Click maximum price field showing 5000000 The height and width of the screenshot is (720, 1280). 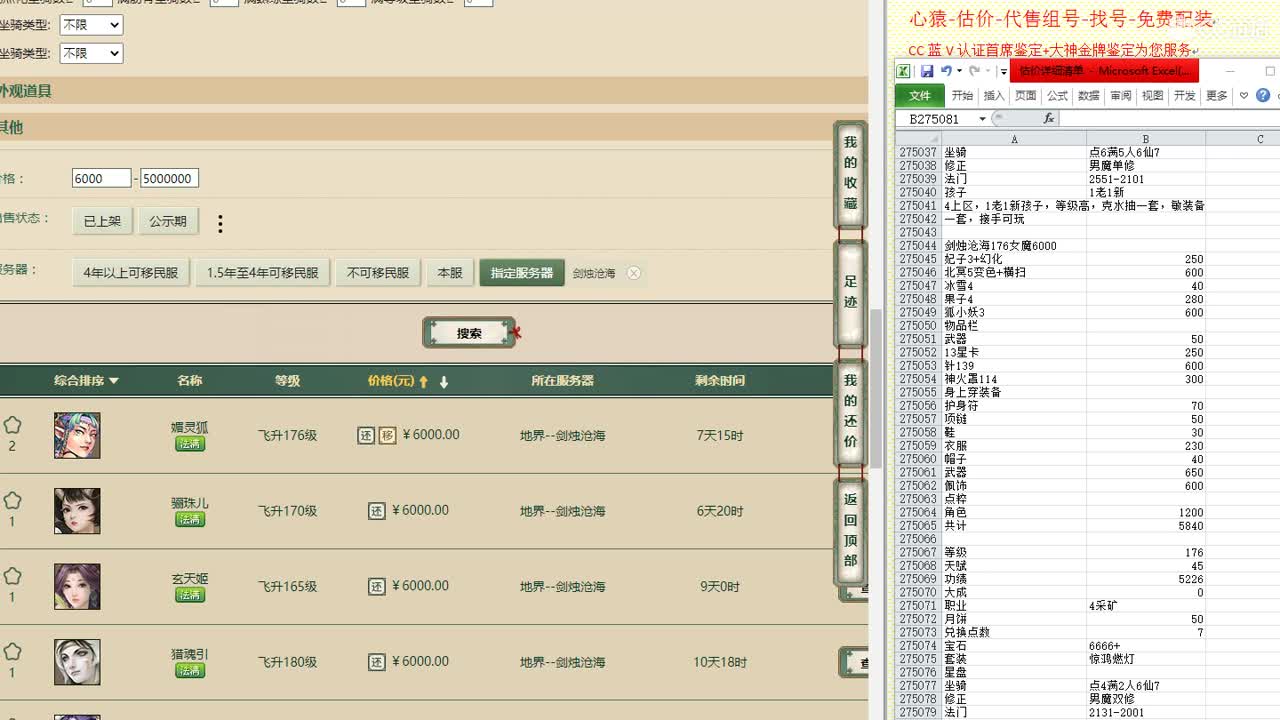point(169,178)
